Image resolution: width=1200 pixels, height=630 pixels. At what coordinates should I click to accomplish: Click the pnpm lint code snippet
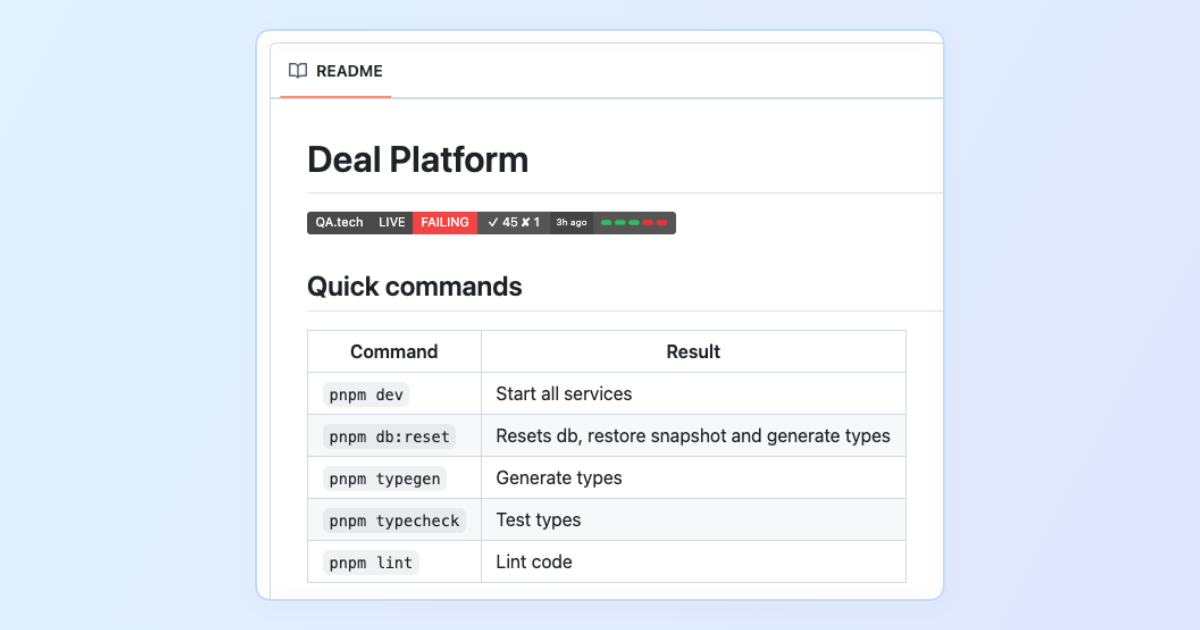click(x=370, y=562)
